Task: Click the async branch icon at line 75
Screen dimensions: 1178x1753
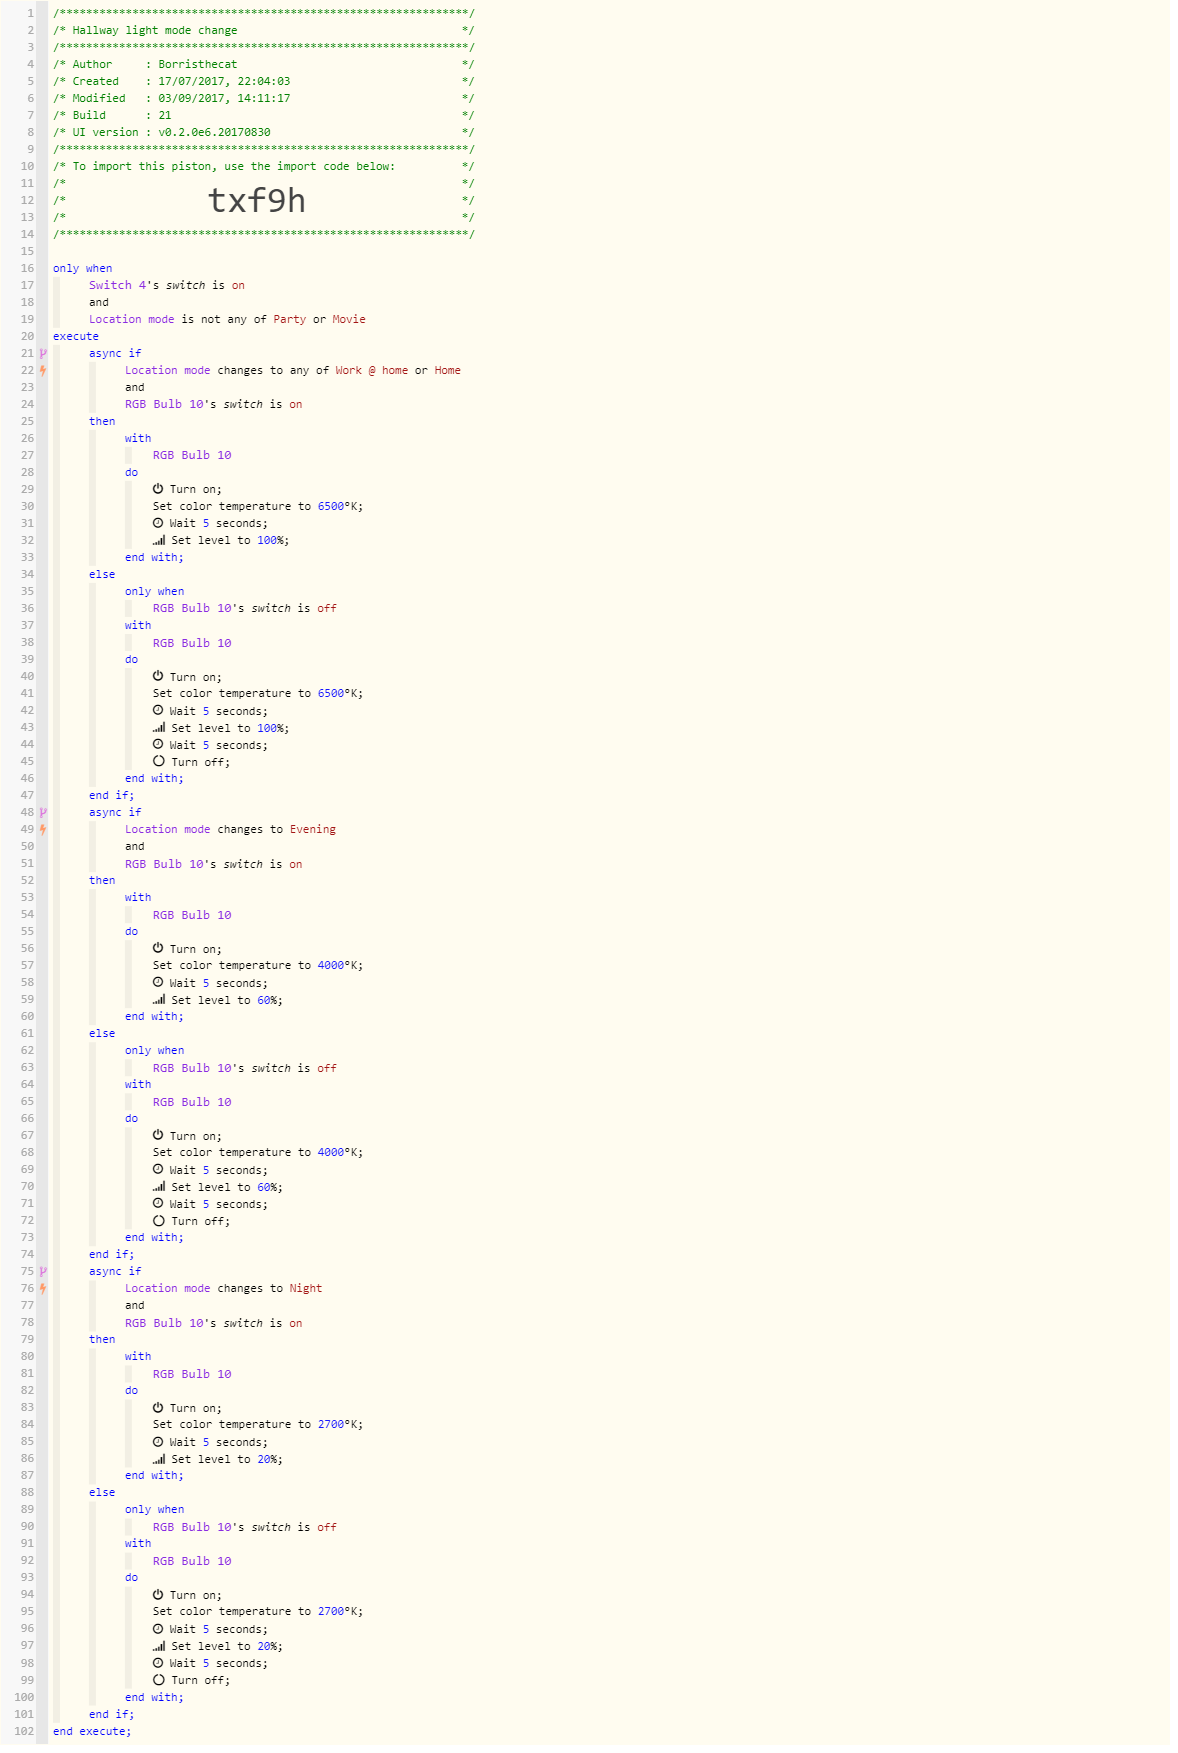Action: coord(43,1271)
